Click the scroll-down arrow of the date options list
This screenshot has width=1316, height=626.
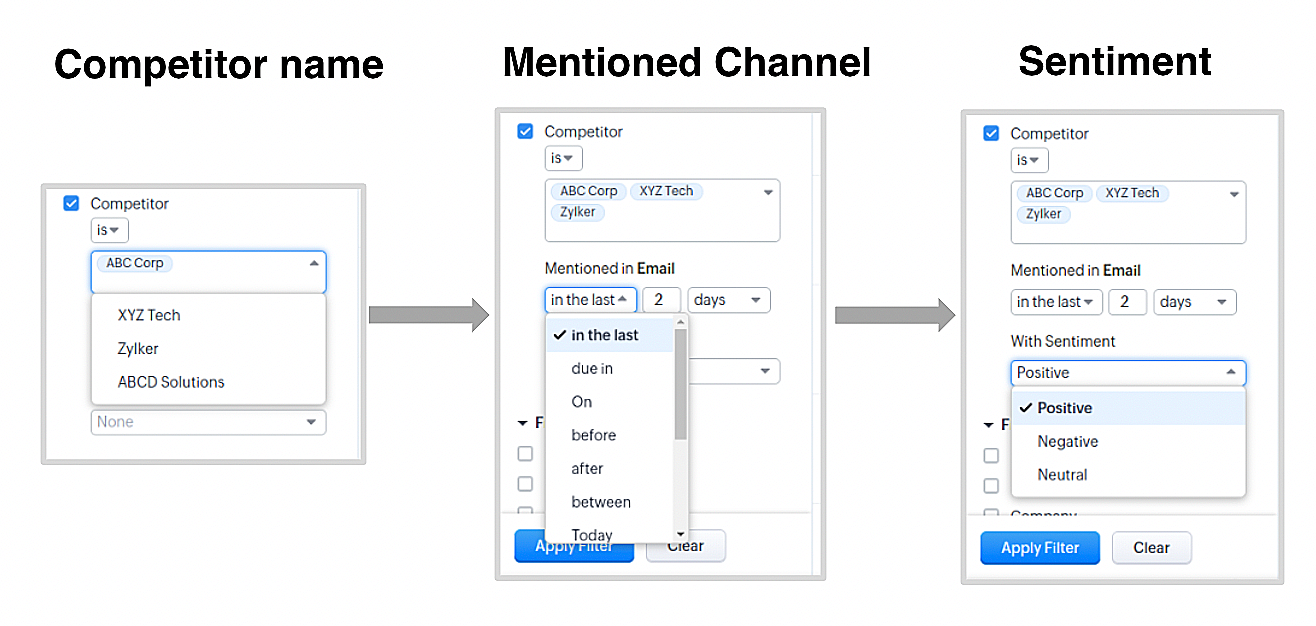point(681,535)
